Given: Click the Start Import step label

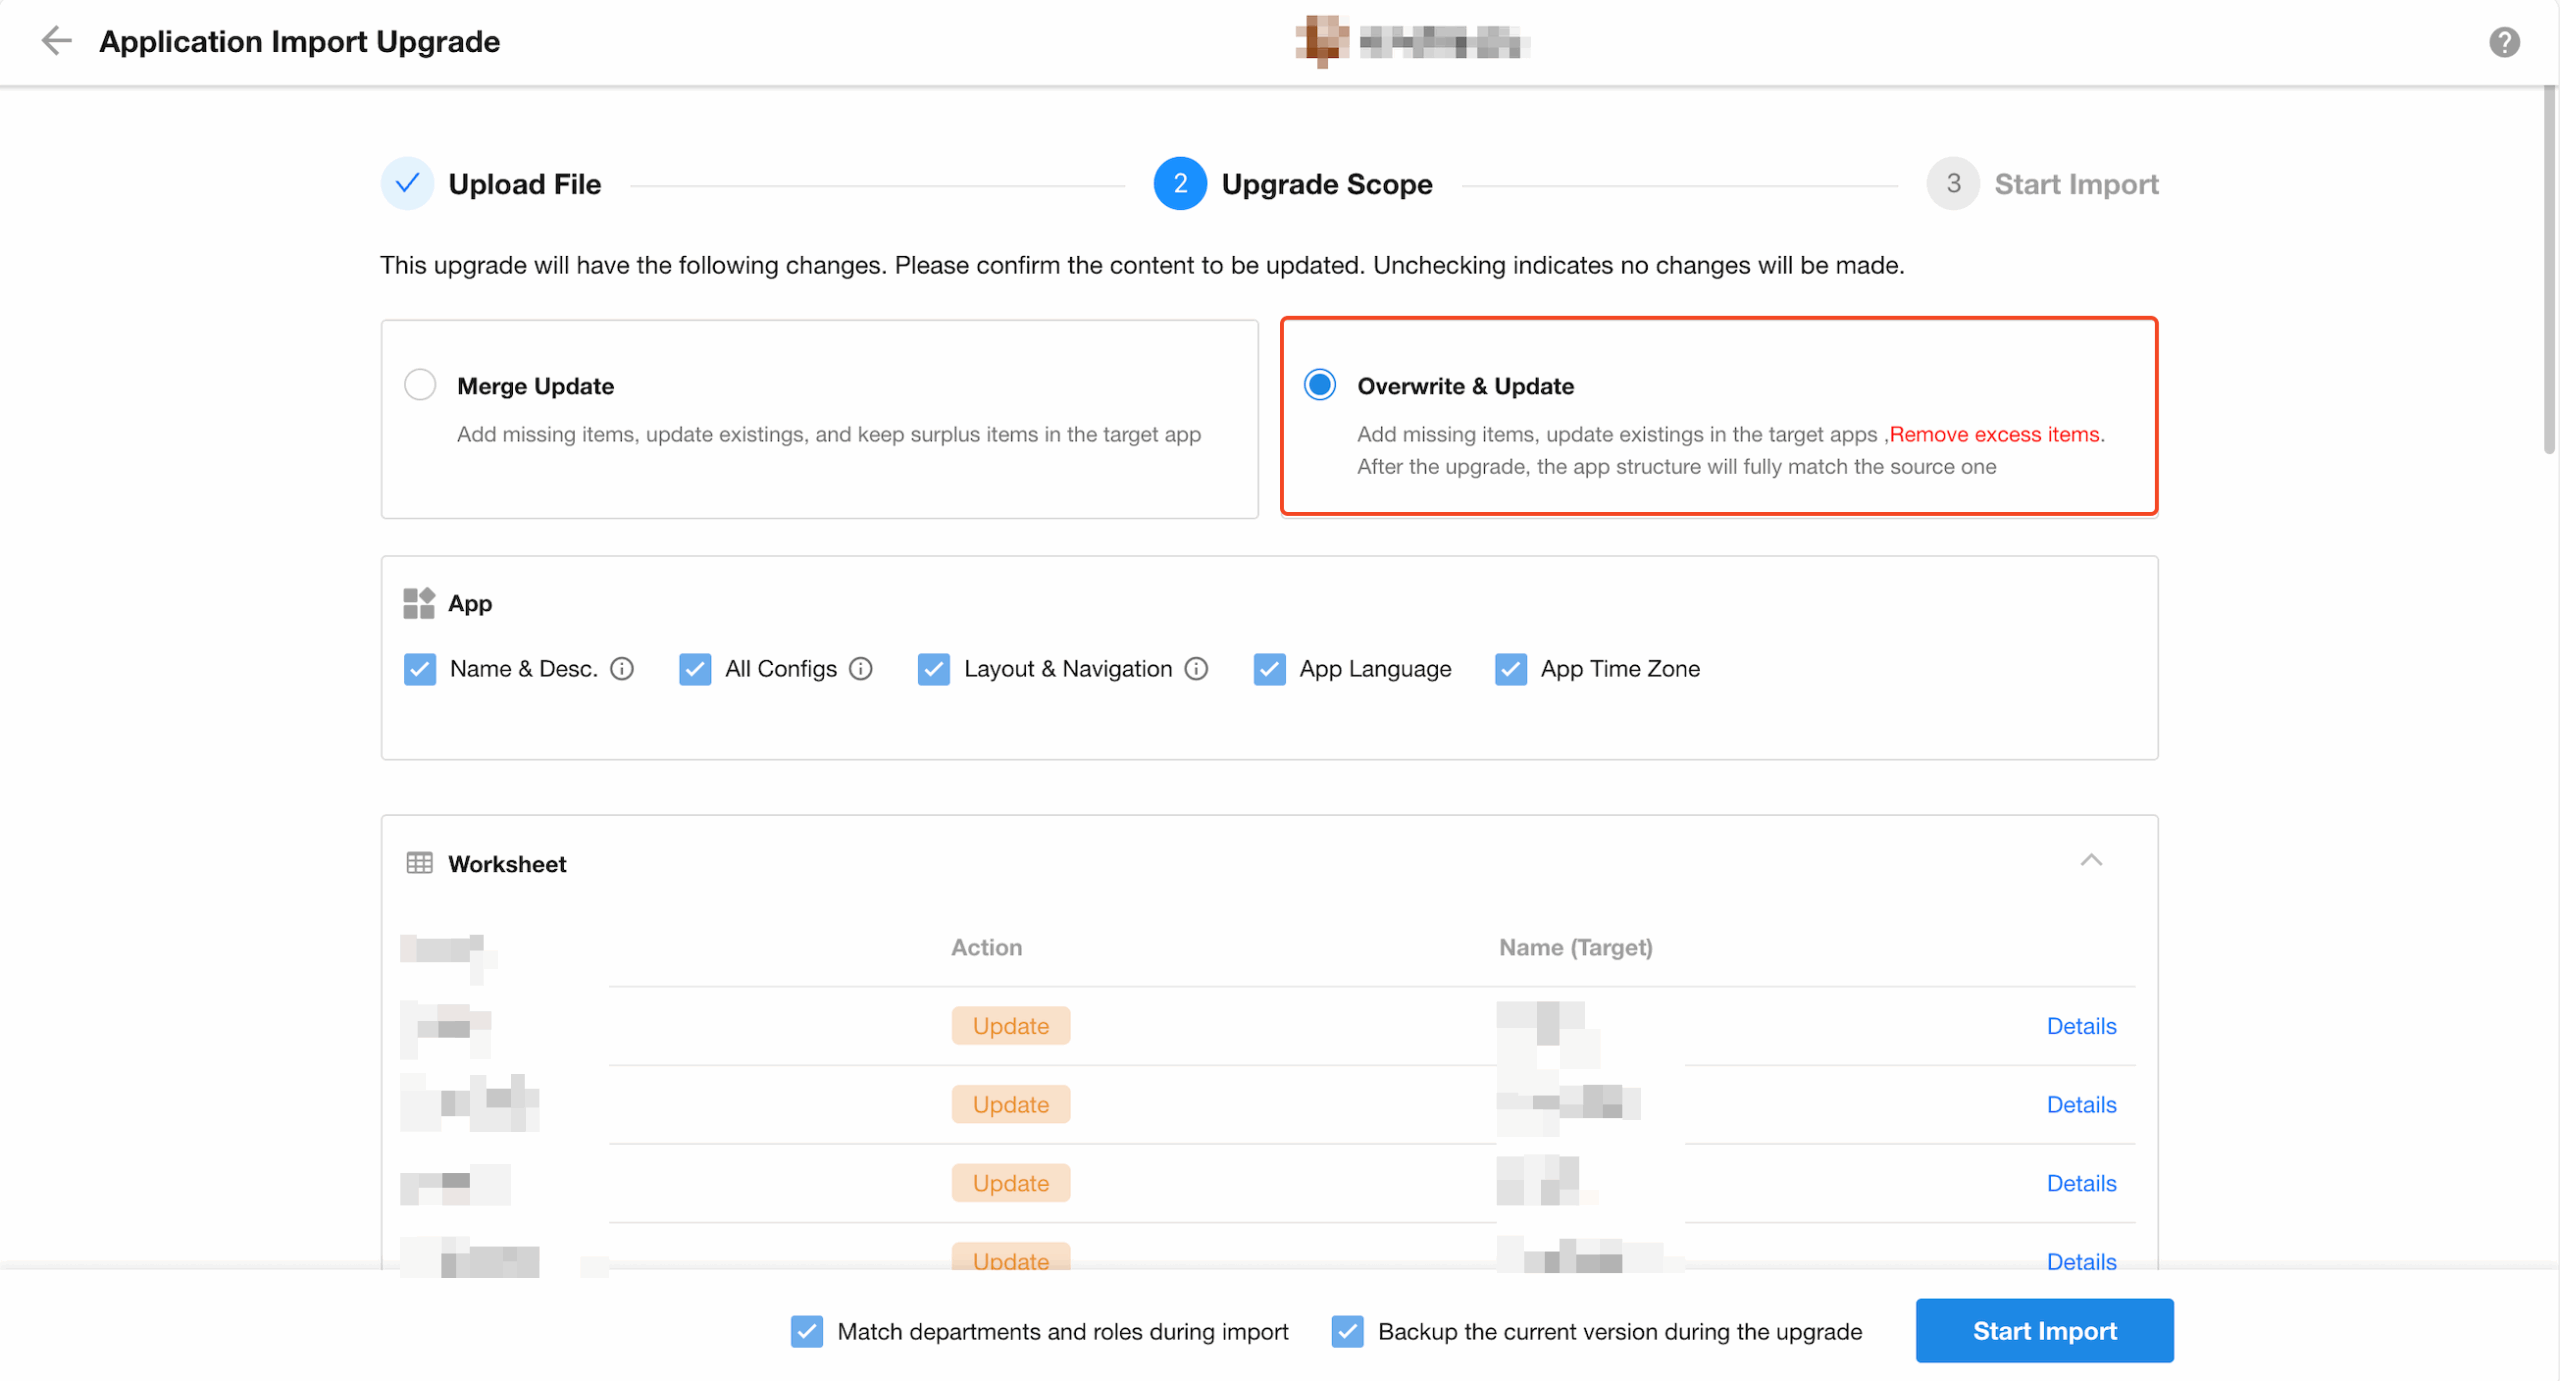Looking at the screenshot, I should 2076,184.
